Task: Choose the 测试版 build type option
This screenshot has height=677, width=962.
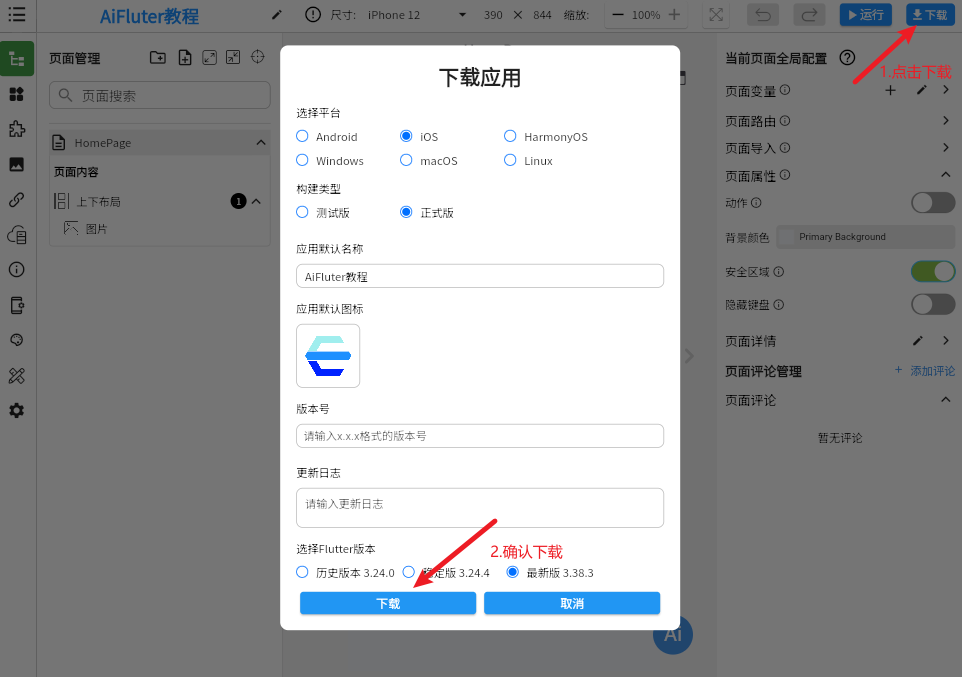Action: click(303, 212)
